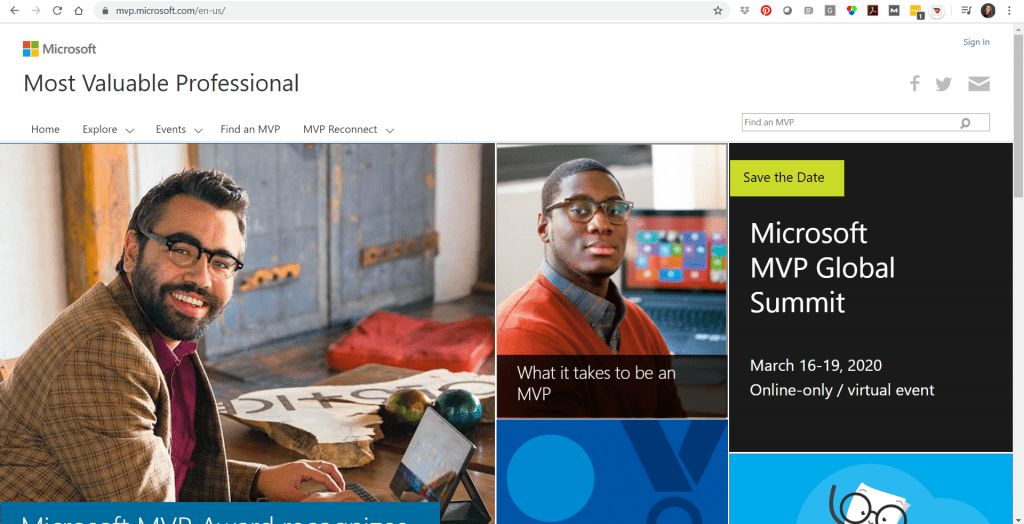Viewport: 1024px width, 524px height.
Task: Open the Microsoft MVP Global Summit tile
Action: click(x=871, y=297)
